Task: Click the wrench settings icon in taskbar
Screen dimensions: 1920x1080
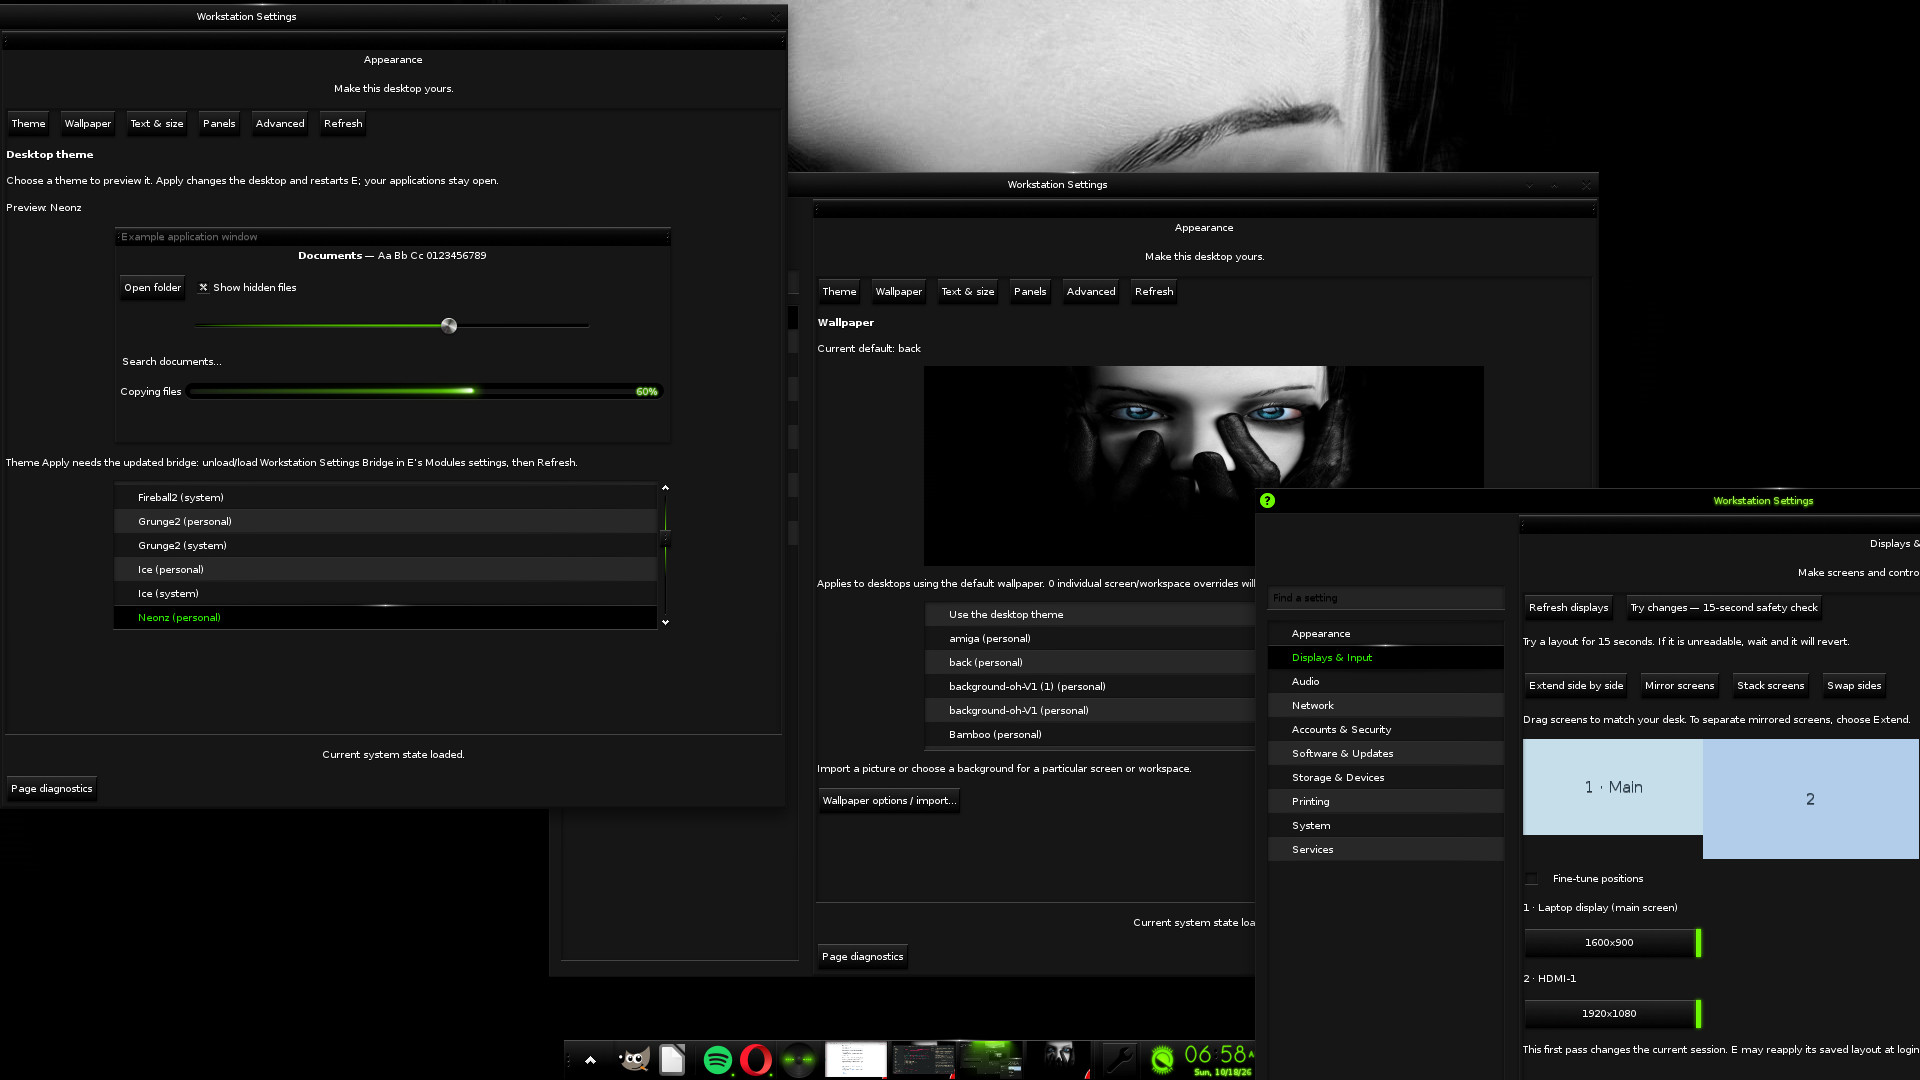Action: pyautogui.click(x=1119, y=1059)
